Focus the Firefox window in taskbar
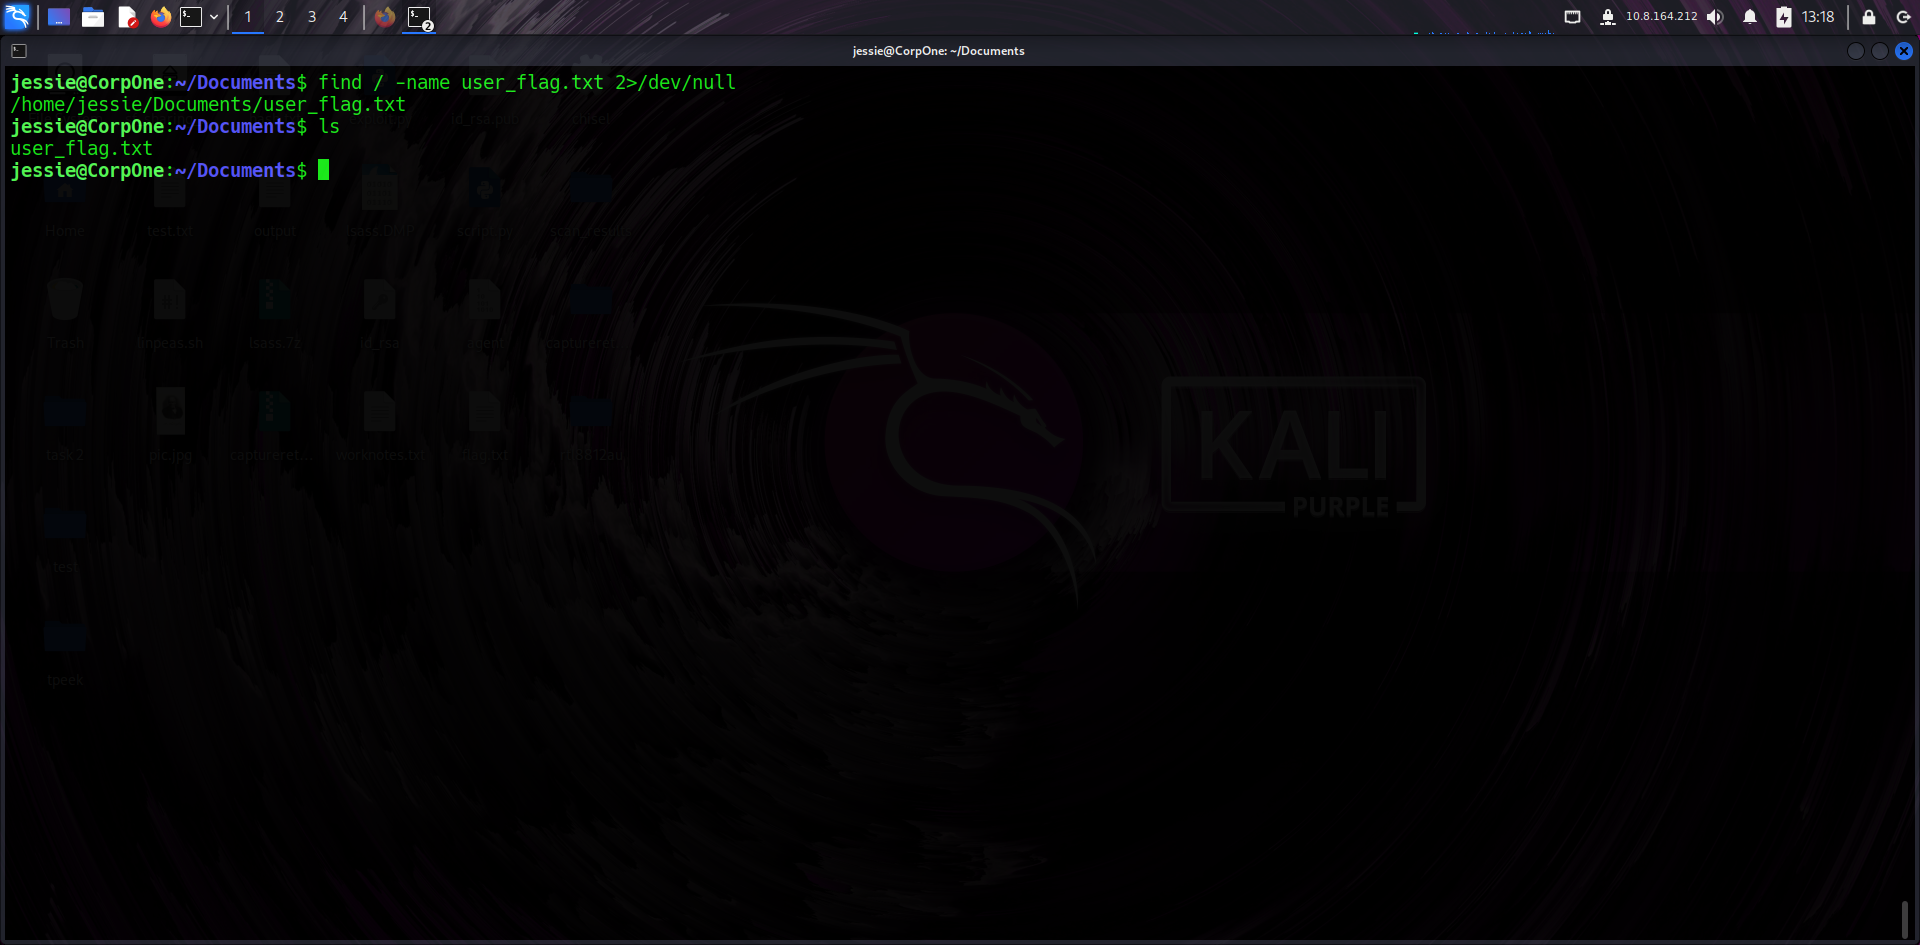The height and width of the screenshot is (945, 1920). 385,17
